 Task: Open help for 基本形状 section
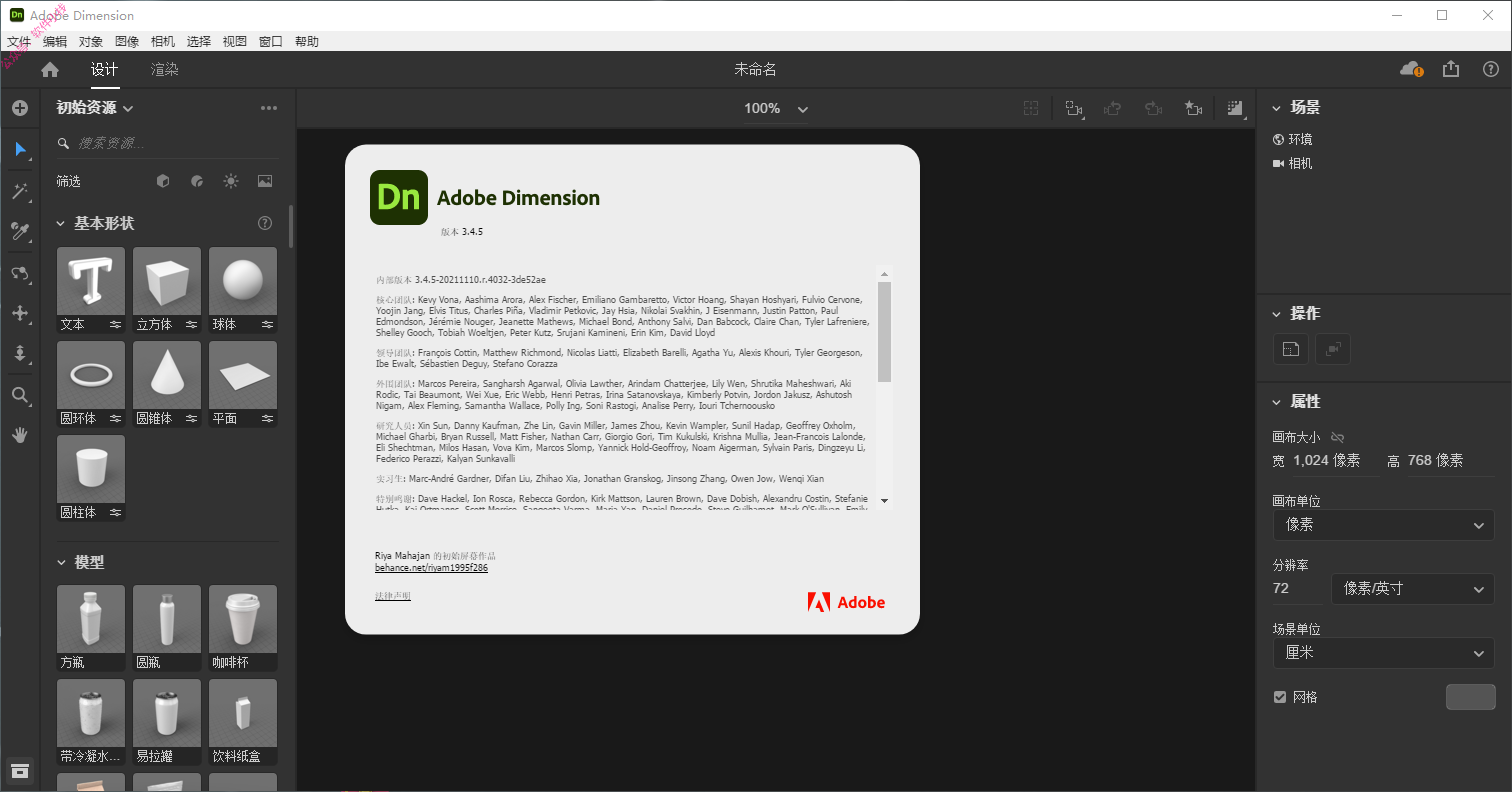265,223
